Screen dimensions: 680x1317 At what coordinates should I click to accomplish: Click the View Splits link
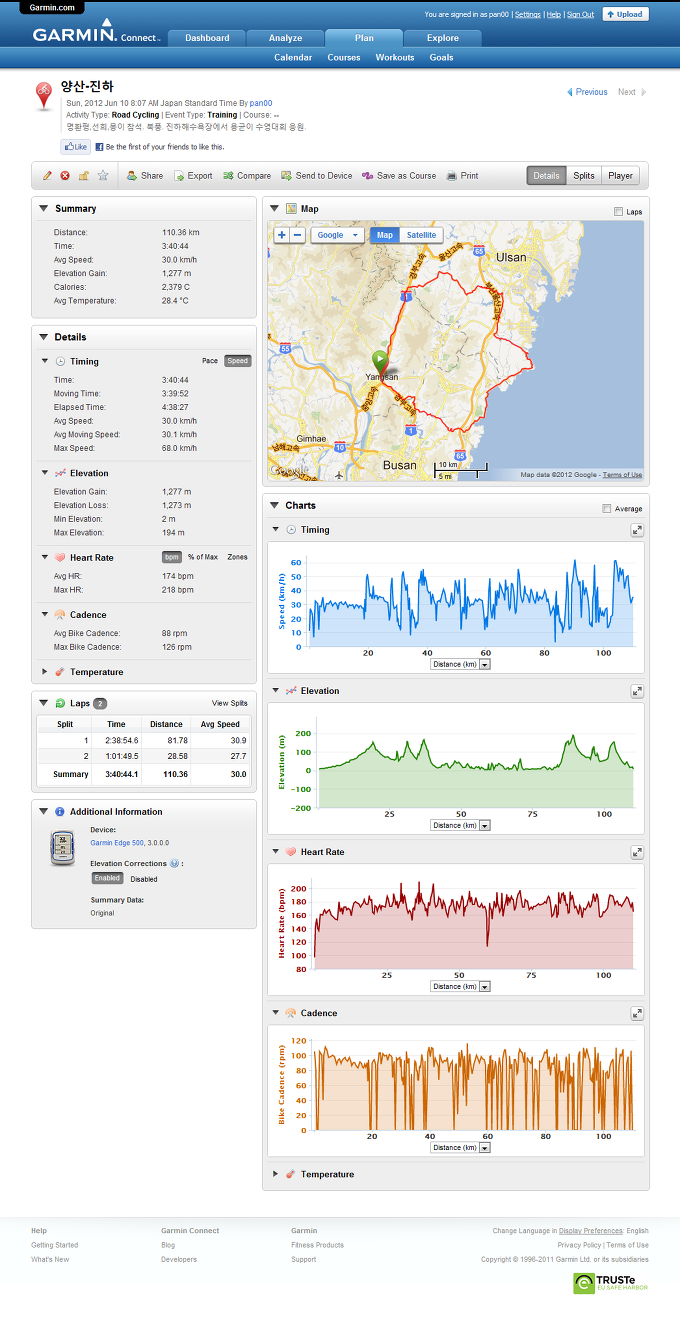coord(230,703)
